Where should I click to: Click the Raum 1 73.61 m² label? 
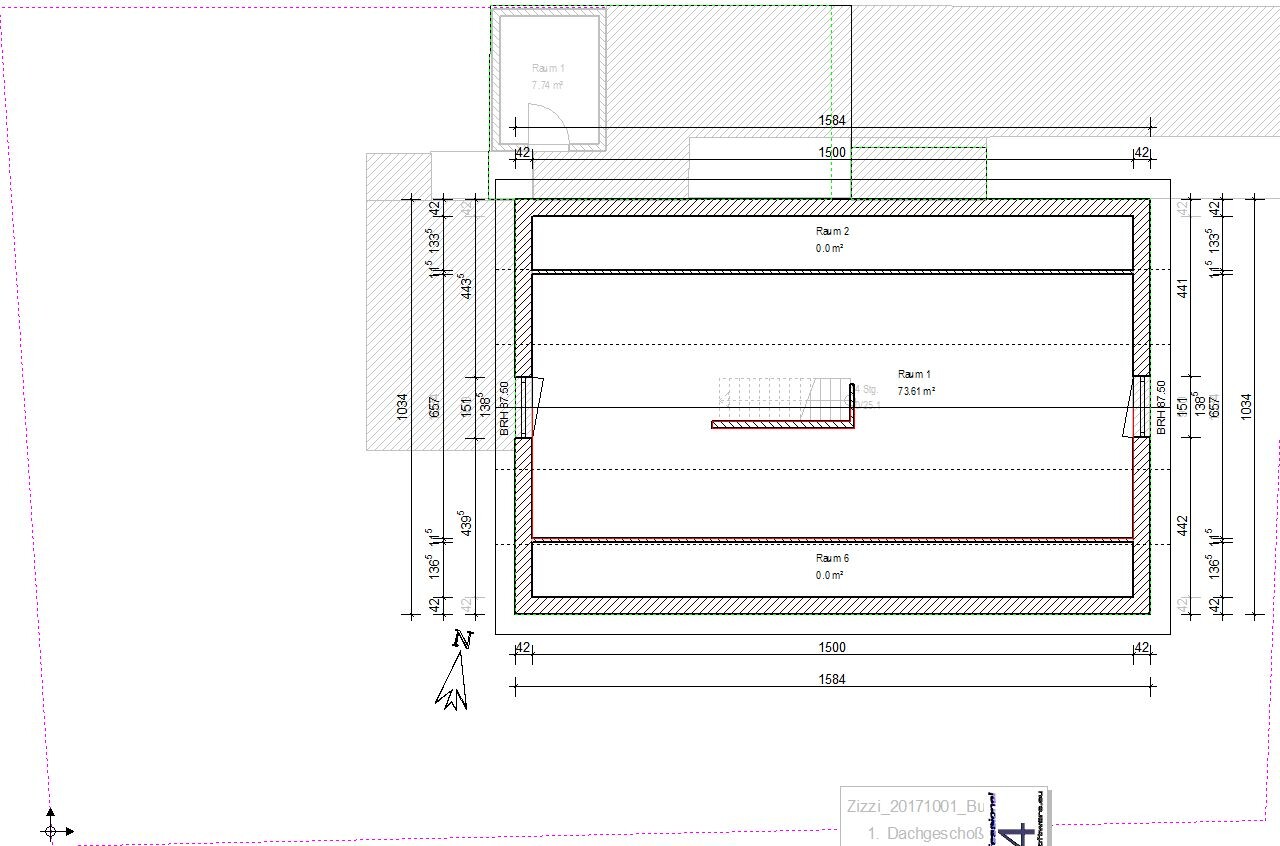coord(915,383)
